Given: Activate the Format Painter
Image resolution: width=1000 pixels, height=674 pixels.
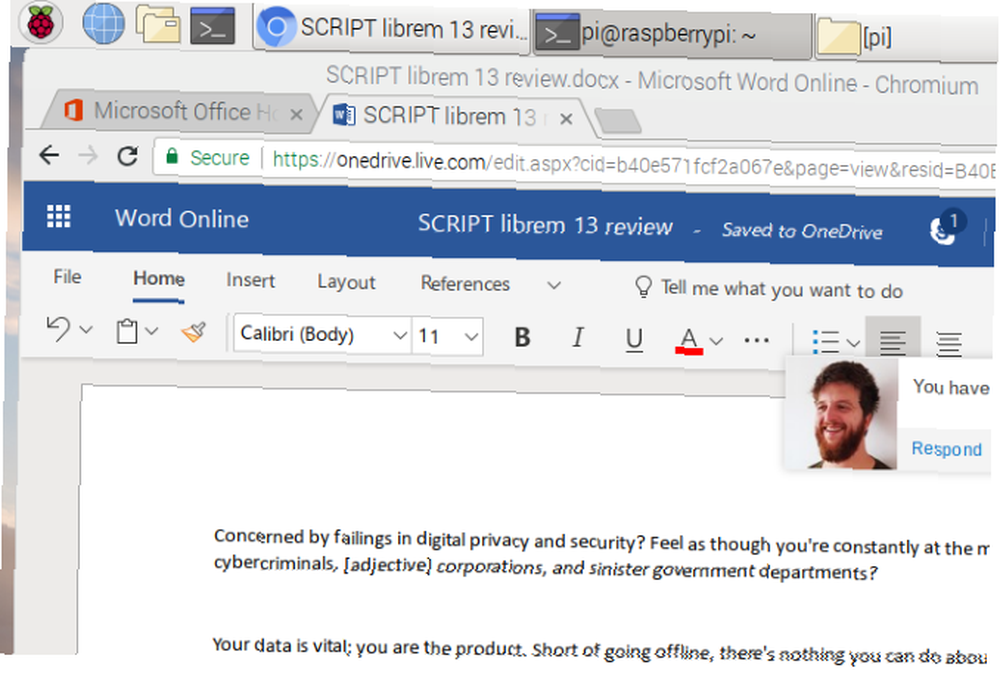Looking at the screenshot, I should point(194,332).
